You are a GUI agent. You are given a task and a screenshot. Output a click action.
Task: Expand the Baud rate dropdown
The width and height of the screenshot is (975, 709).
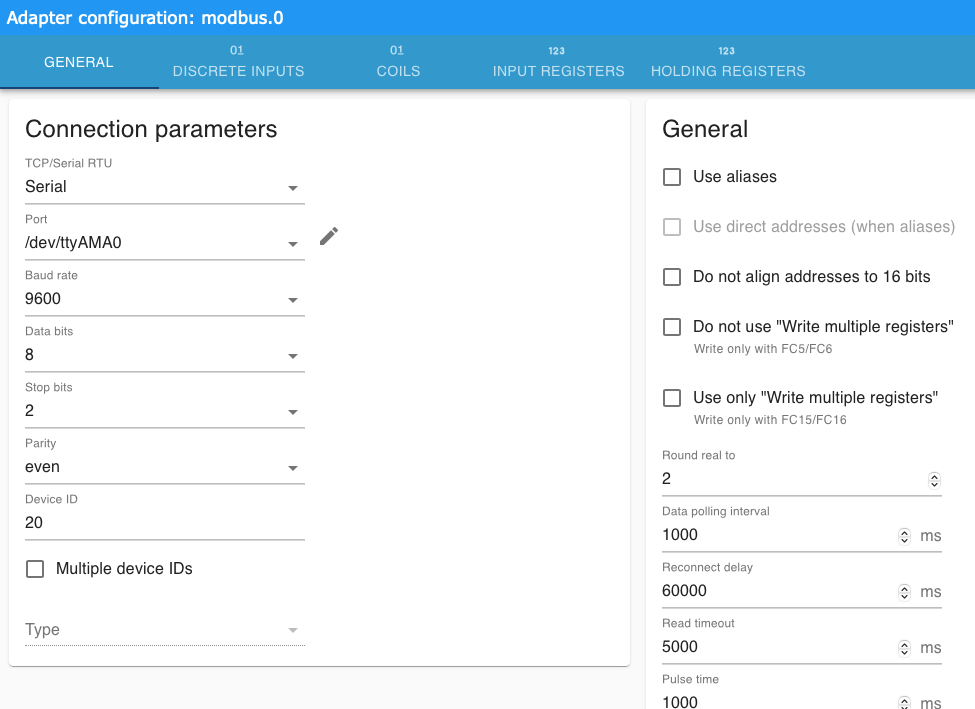pos(165,299)
